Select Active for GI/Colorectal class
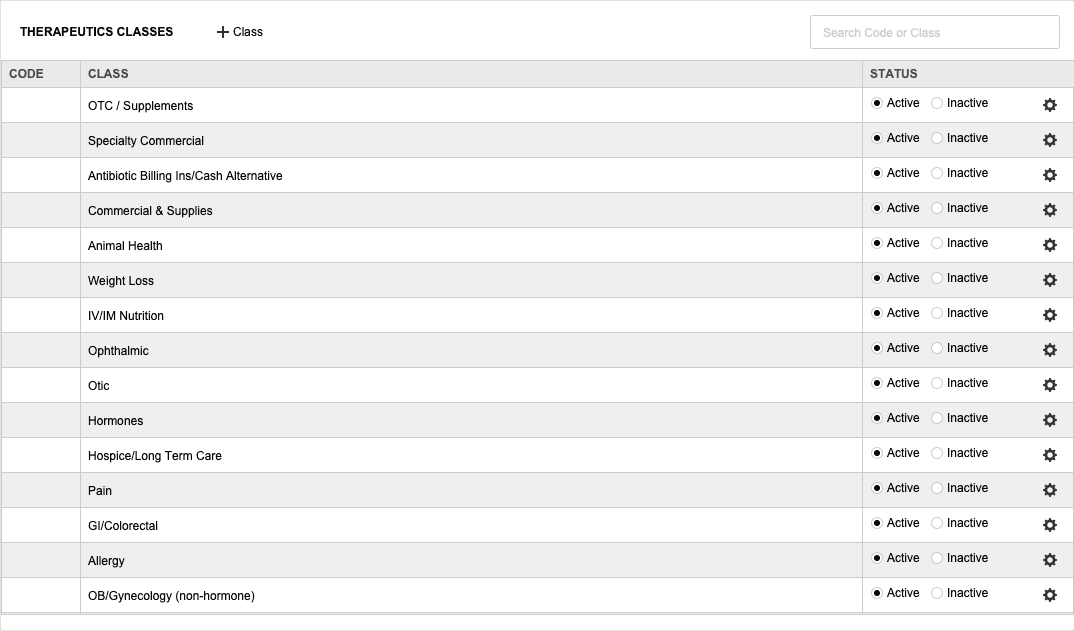The width and height of the screenshot is (1074, 631). 877,523
